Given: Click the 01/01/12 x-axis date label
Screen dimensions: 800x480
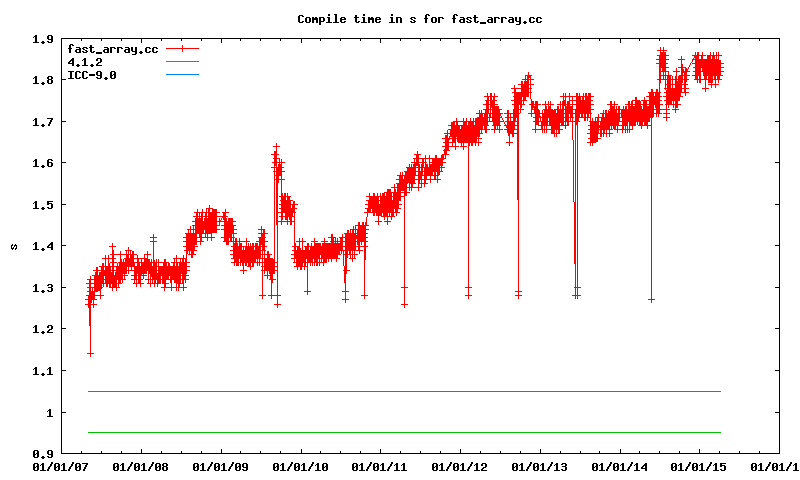Looking at the screenshot, I should pyautogui.click(x=460, y=466).
